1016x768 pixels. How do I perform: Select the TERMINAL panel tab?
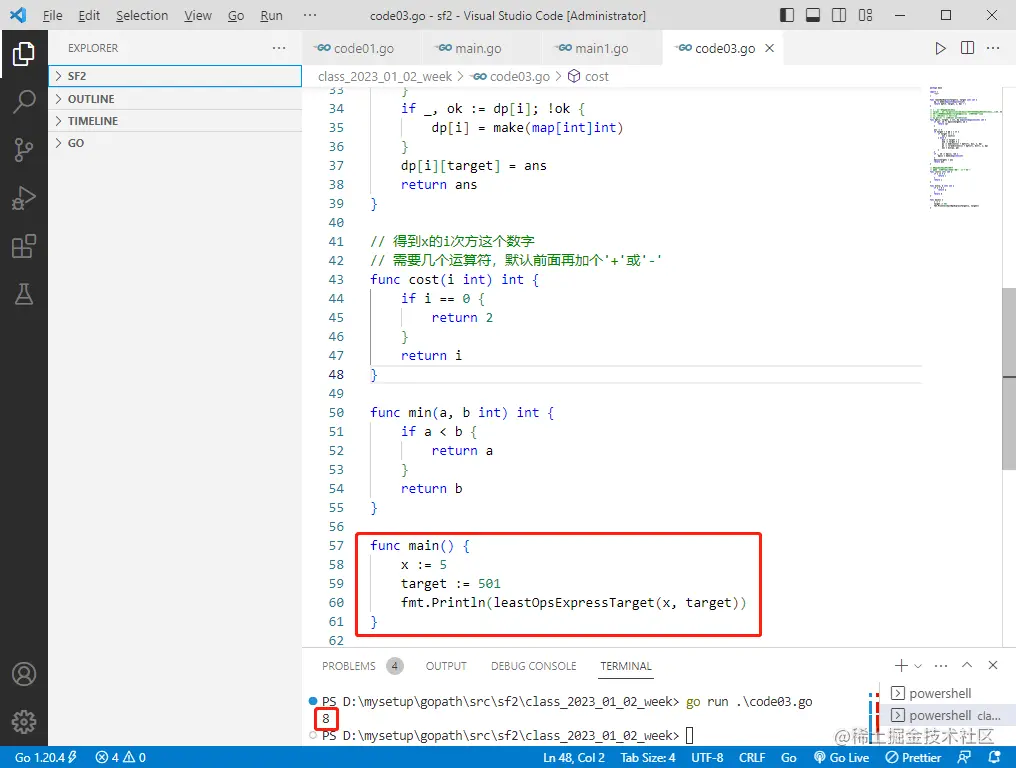point(626,666)
